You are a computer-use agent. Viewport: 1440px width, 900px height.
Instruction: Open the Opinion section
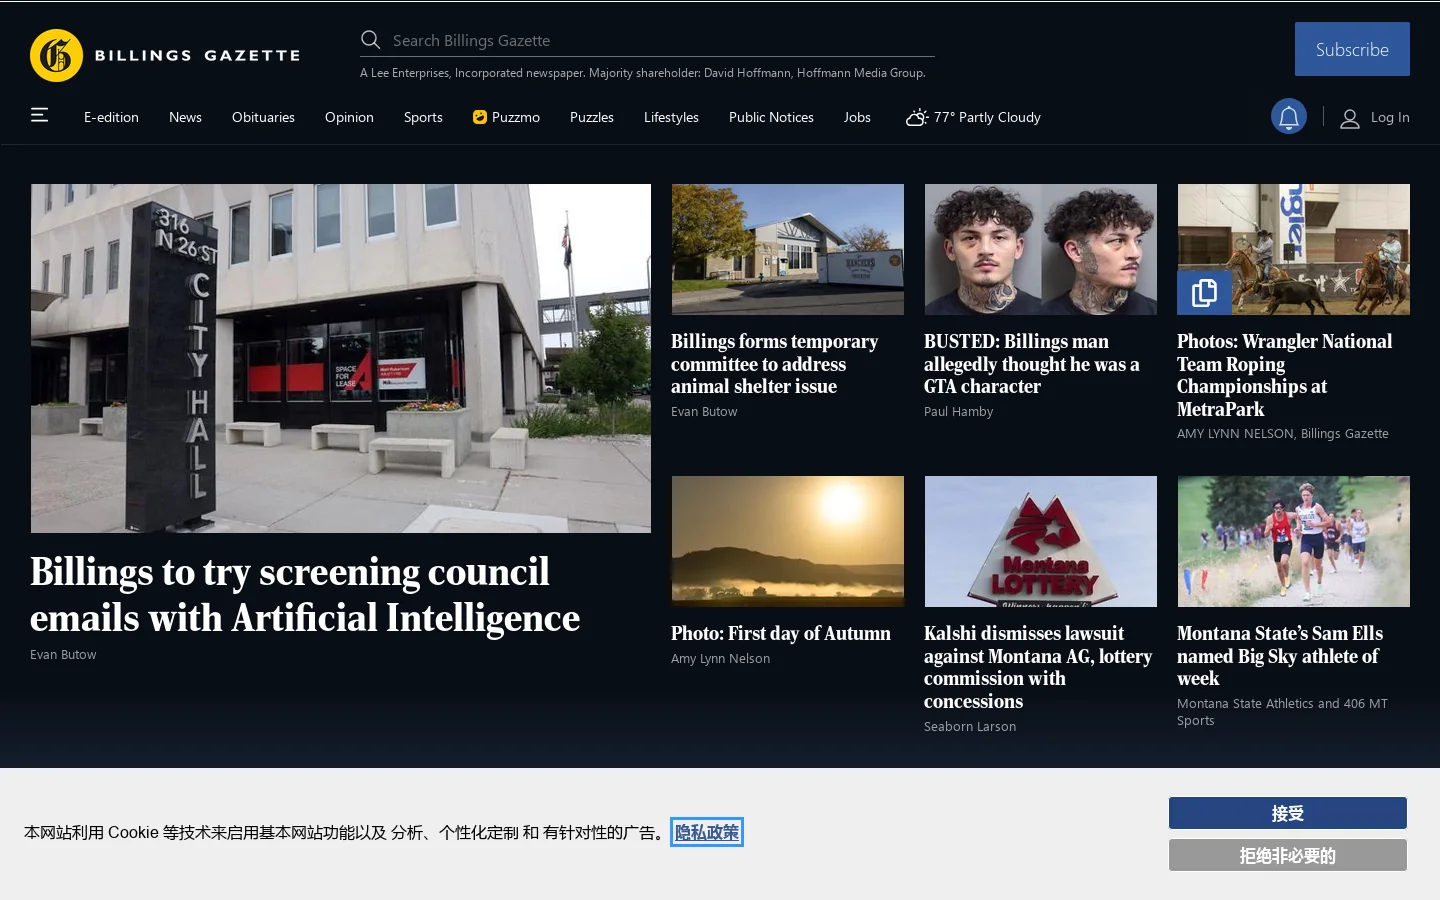pyautogui.click(x=349, y=117)
